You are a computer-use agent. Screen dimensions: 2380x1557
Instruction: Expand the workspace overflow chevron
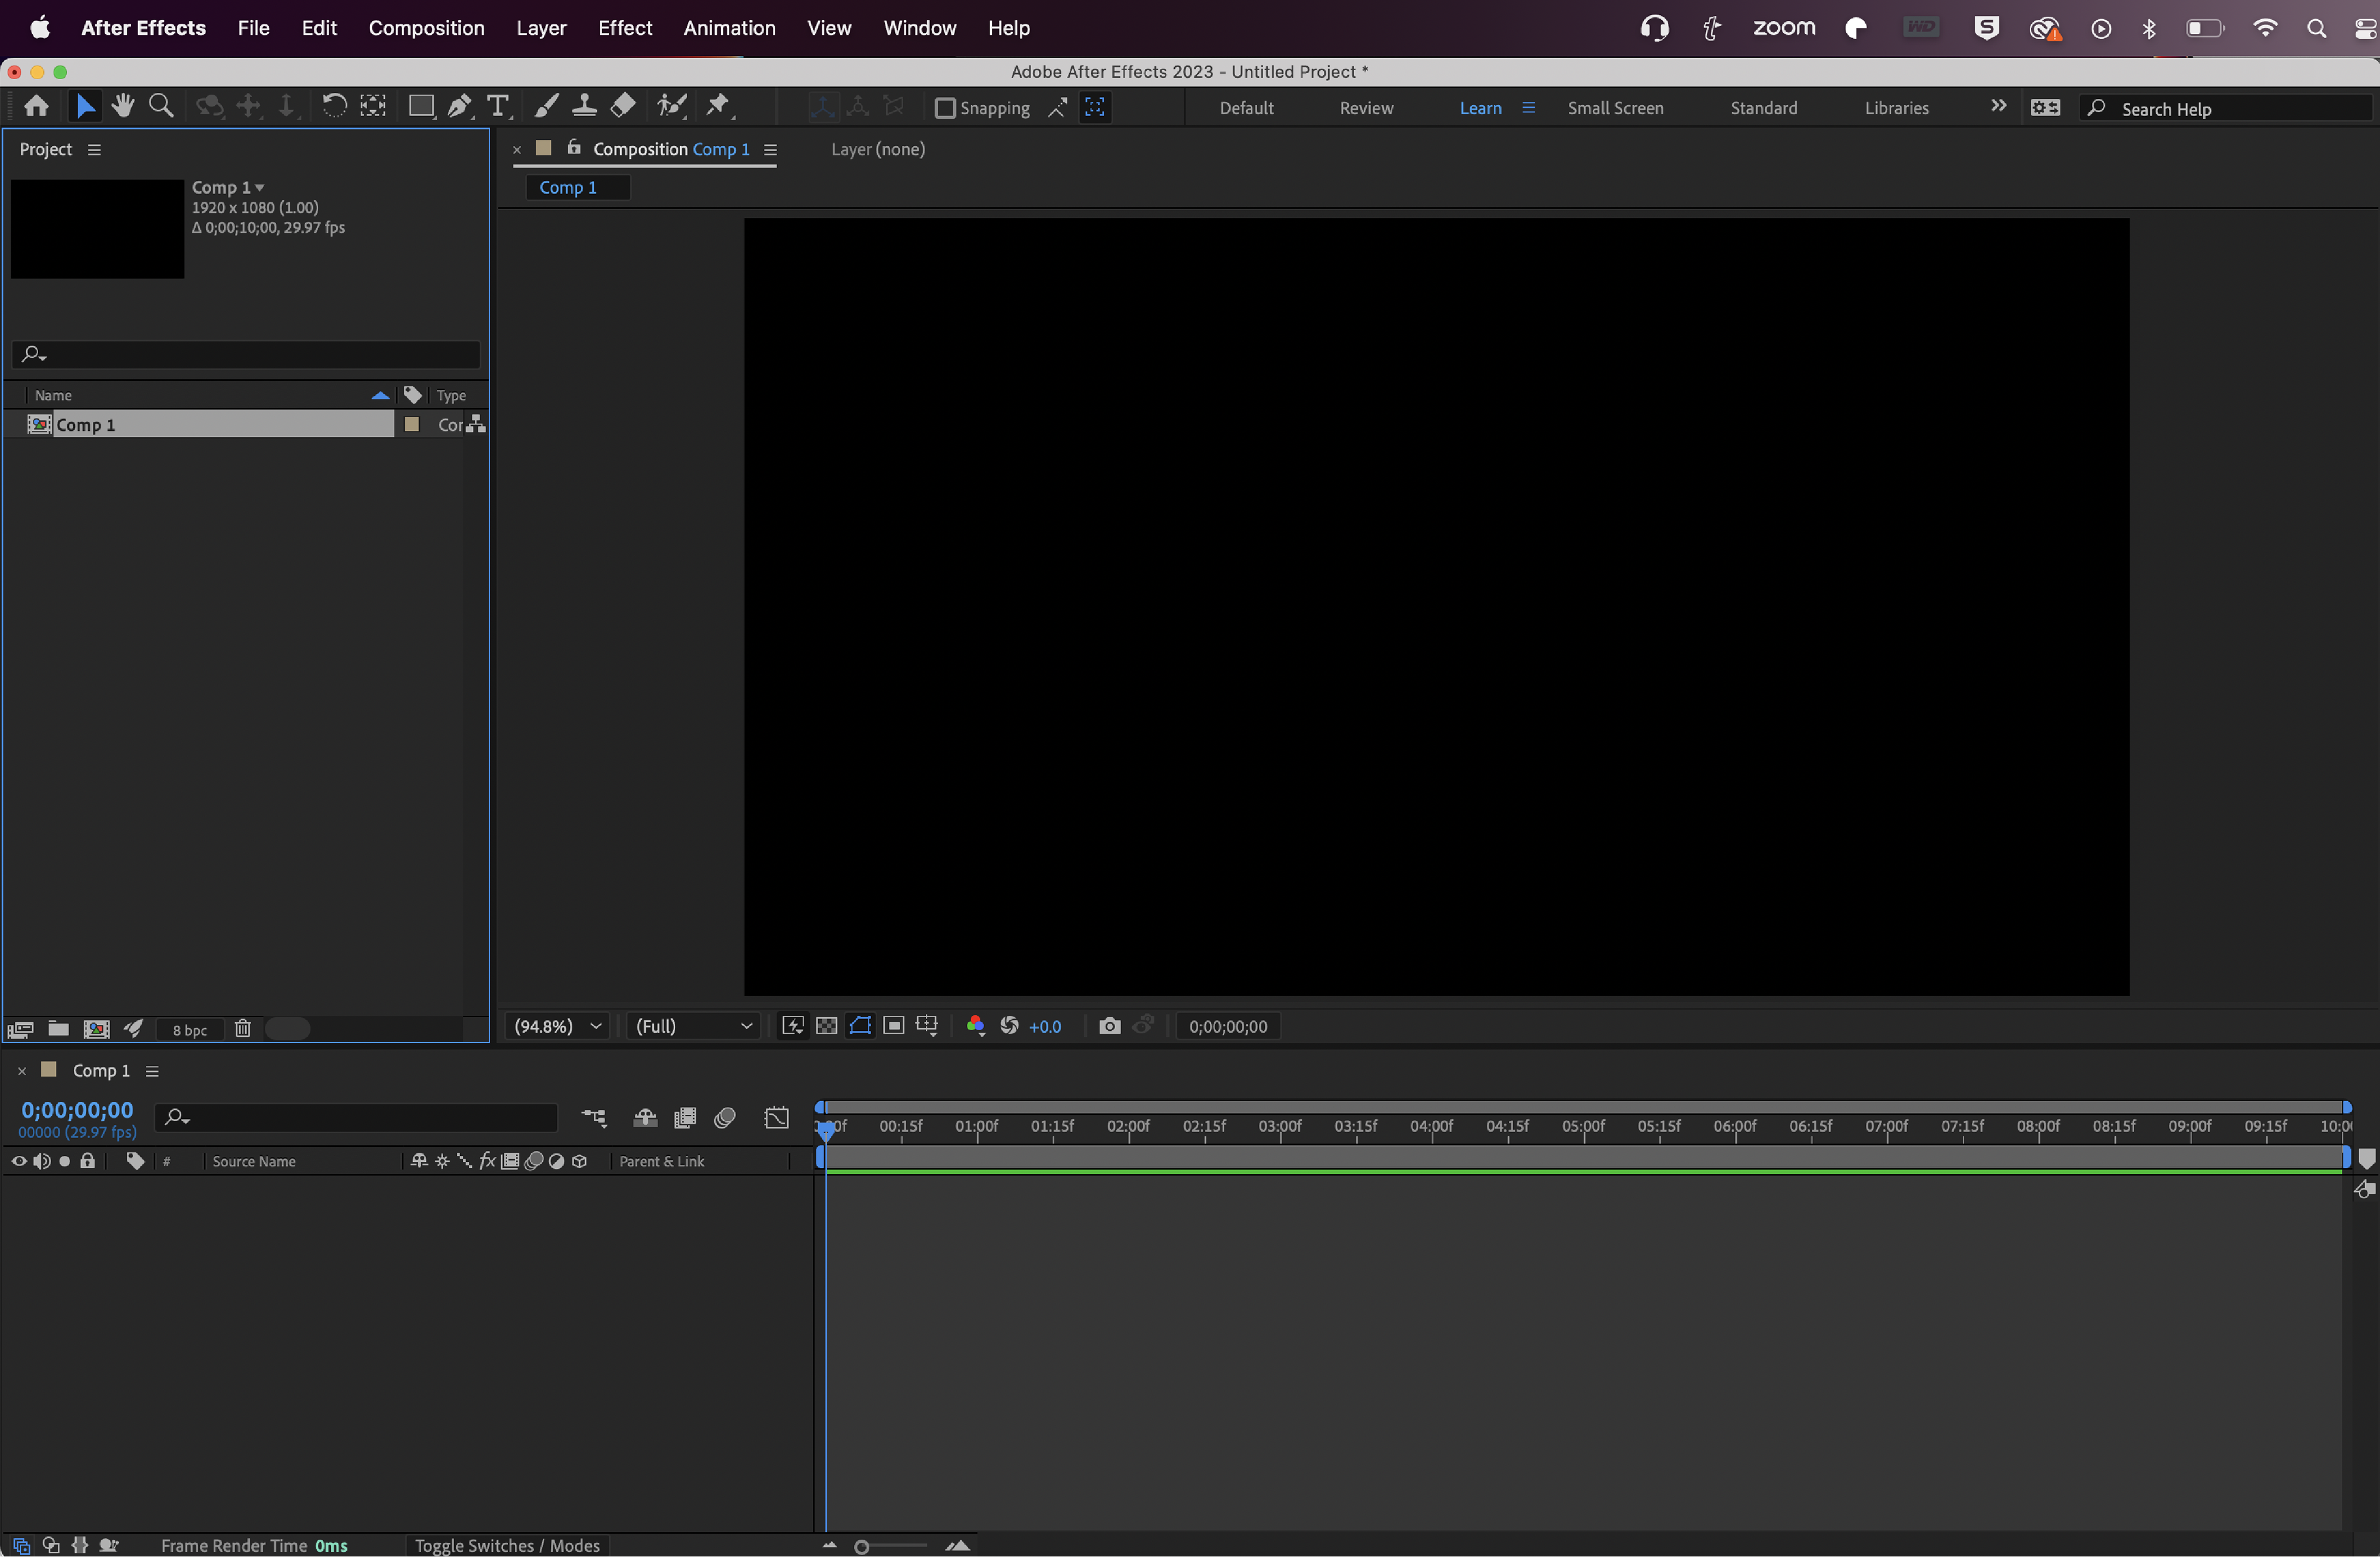[1998, 106]
